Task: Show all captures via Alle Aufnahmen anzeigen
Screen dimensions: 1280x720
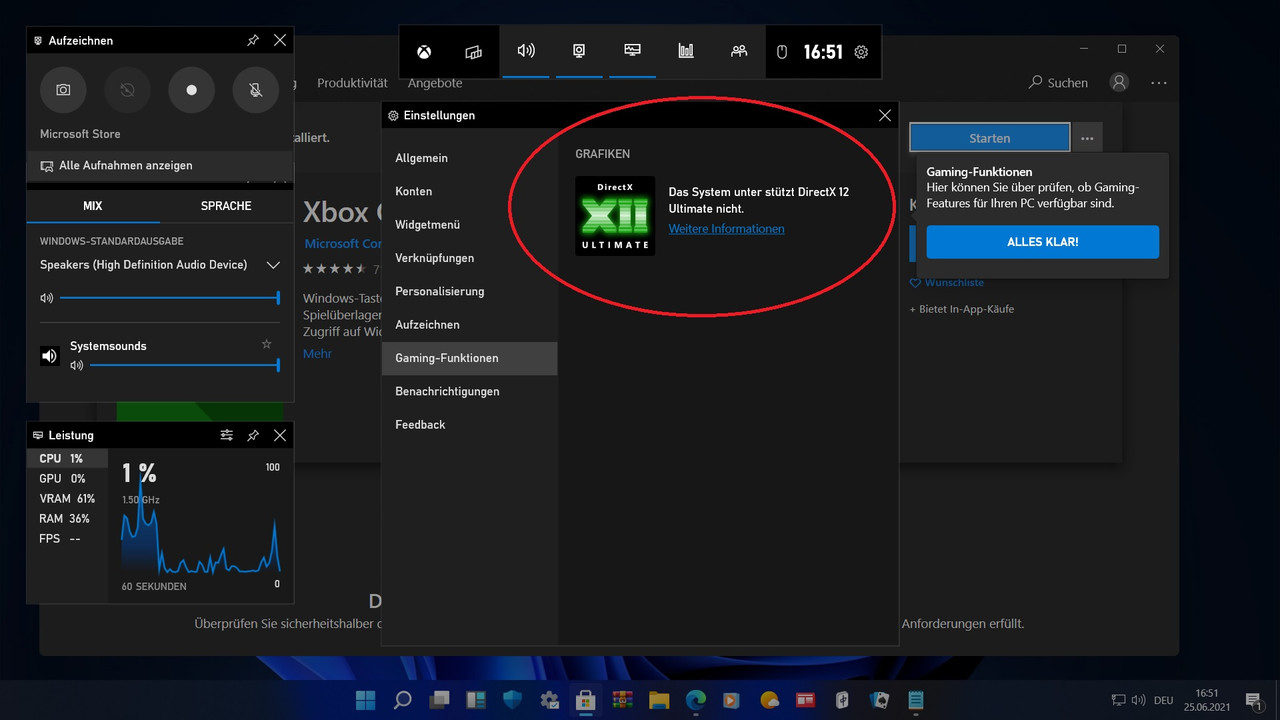Action: point(160,166)
